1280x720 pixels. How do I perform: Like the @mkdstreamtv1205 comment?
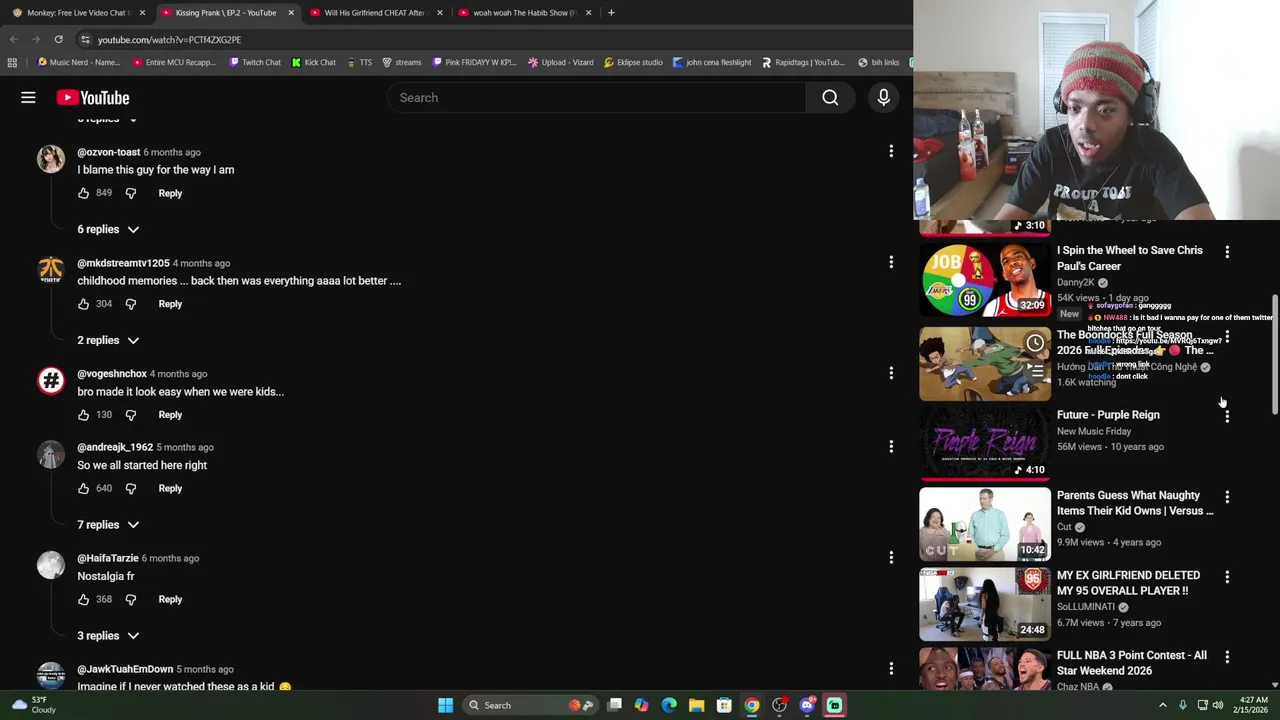coord(83,304)
